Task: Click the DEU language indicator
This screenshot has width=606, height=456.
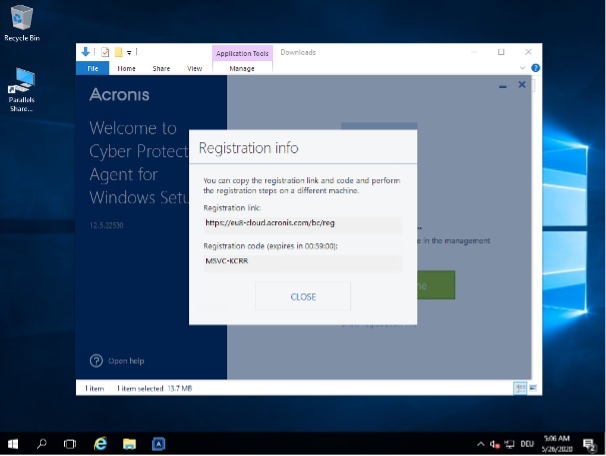Action: click(527, 444)
